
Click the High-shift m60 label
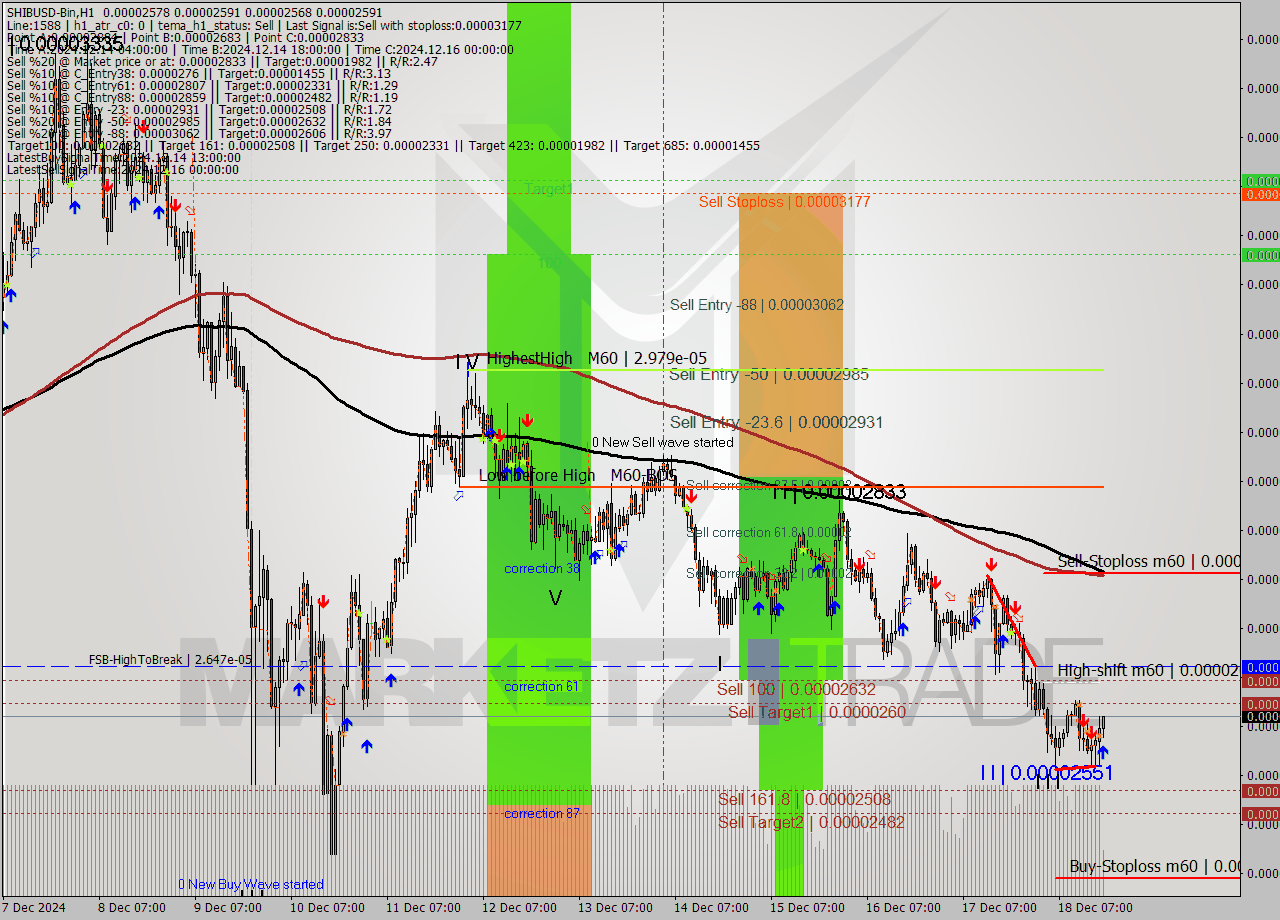(1148, 670)
